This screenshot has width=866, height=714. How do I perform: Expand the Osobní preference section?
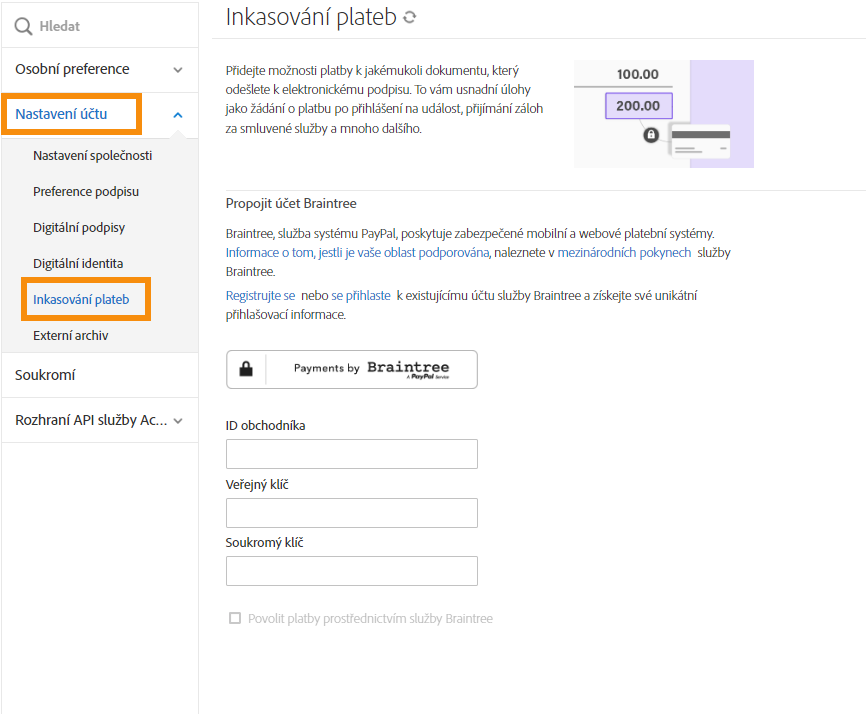point(178,70)
